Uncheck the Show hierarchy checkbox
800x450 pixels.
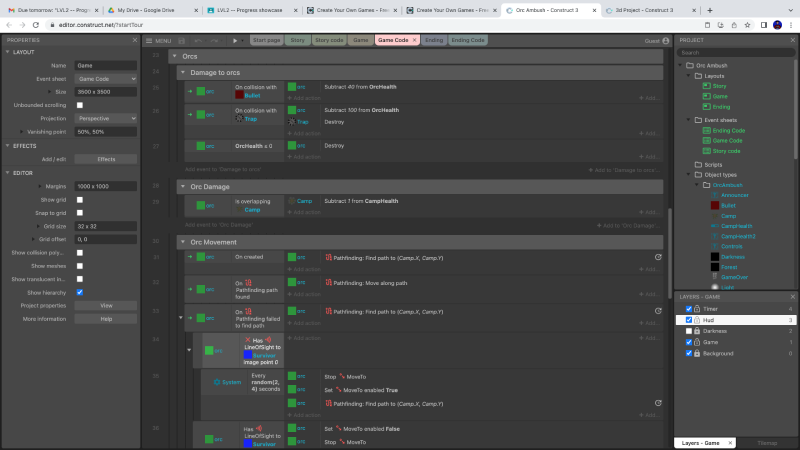pos(80,292)
